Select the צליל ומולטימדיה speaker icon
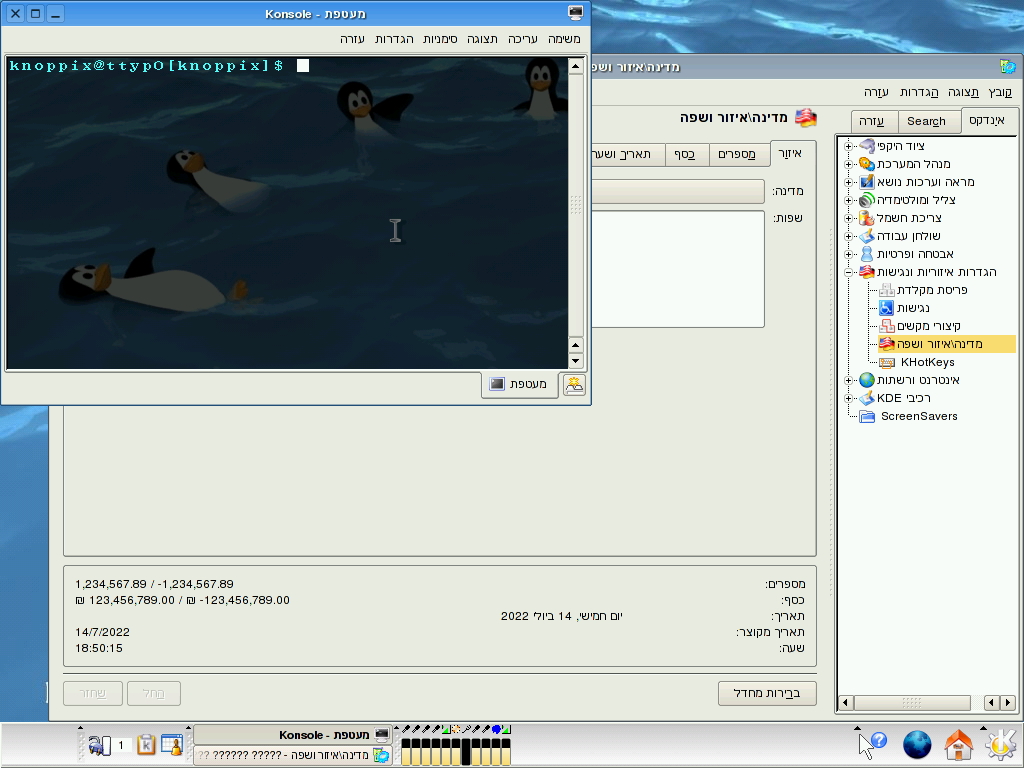Screen dimensions: 1024x768 pyautogui.click(x=867, y=200)
